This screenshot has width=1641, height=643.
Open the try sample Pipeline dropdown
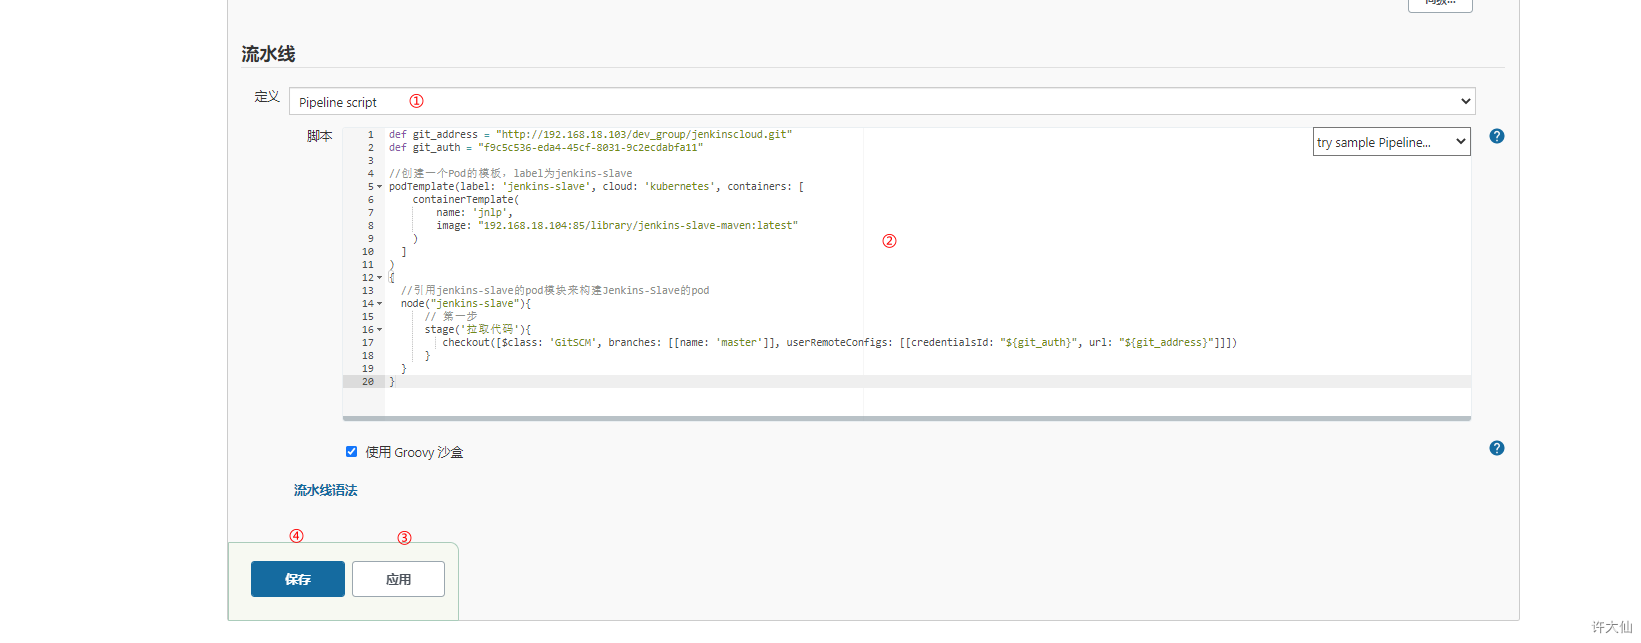[x=1391, y=142]
